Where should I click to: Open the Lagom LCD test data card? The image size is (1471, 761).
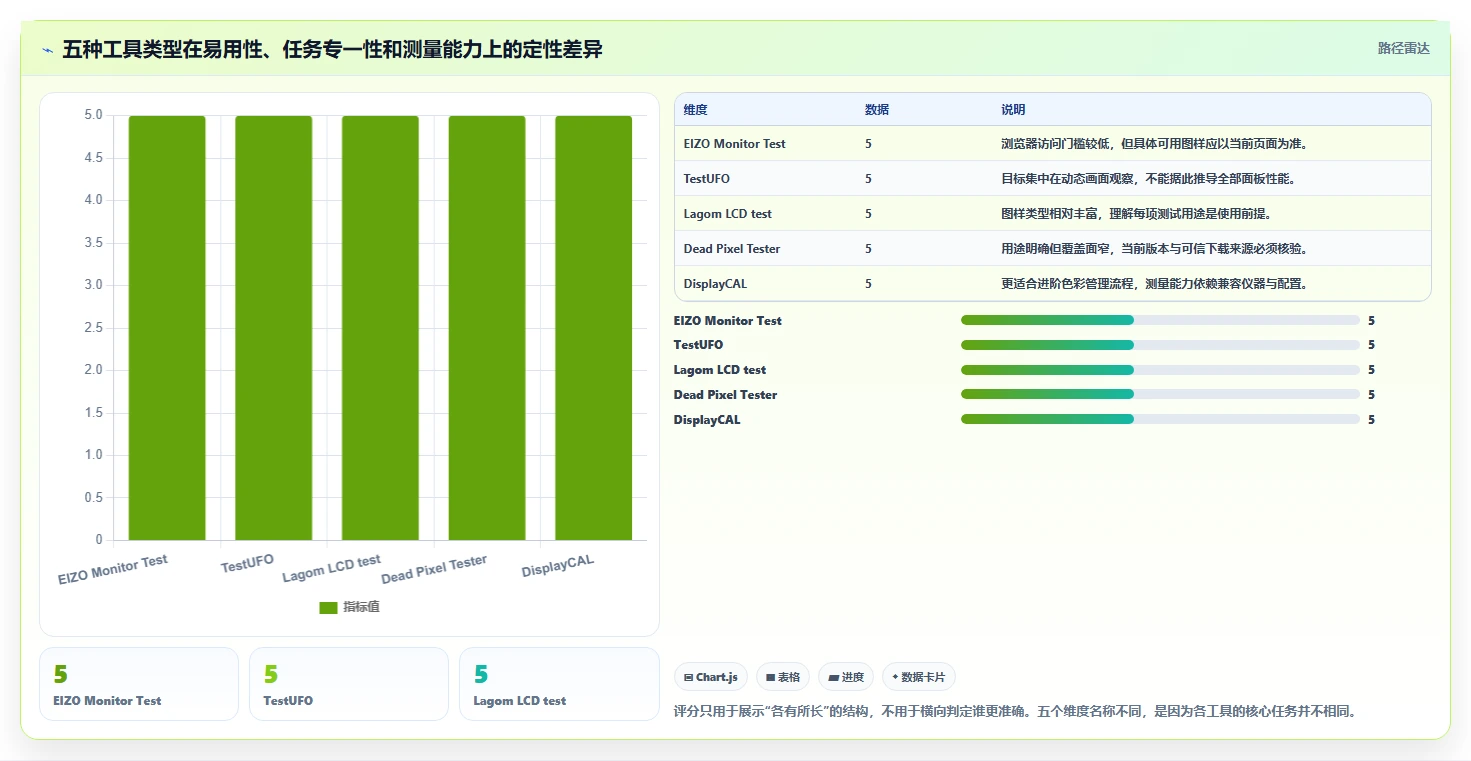coord(559,684)
